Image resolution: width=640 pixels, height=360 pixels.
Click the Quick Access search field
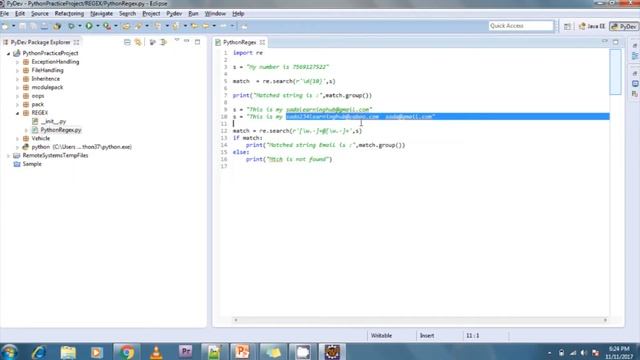[521, 26]
